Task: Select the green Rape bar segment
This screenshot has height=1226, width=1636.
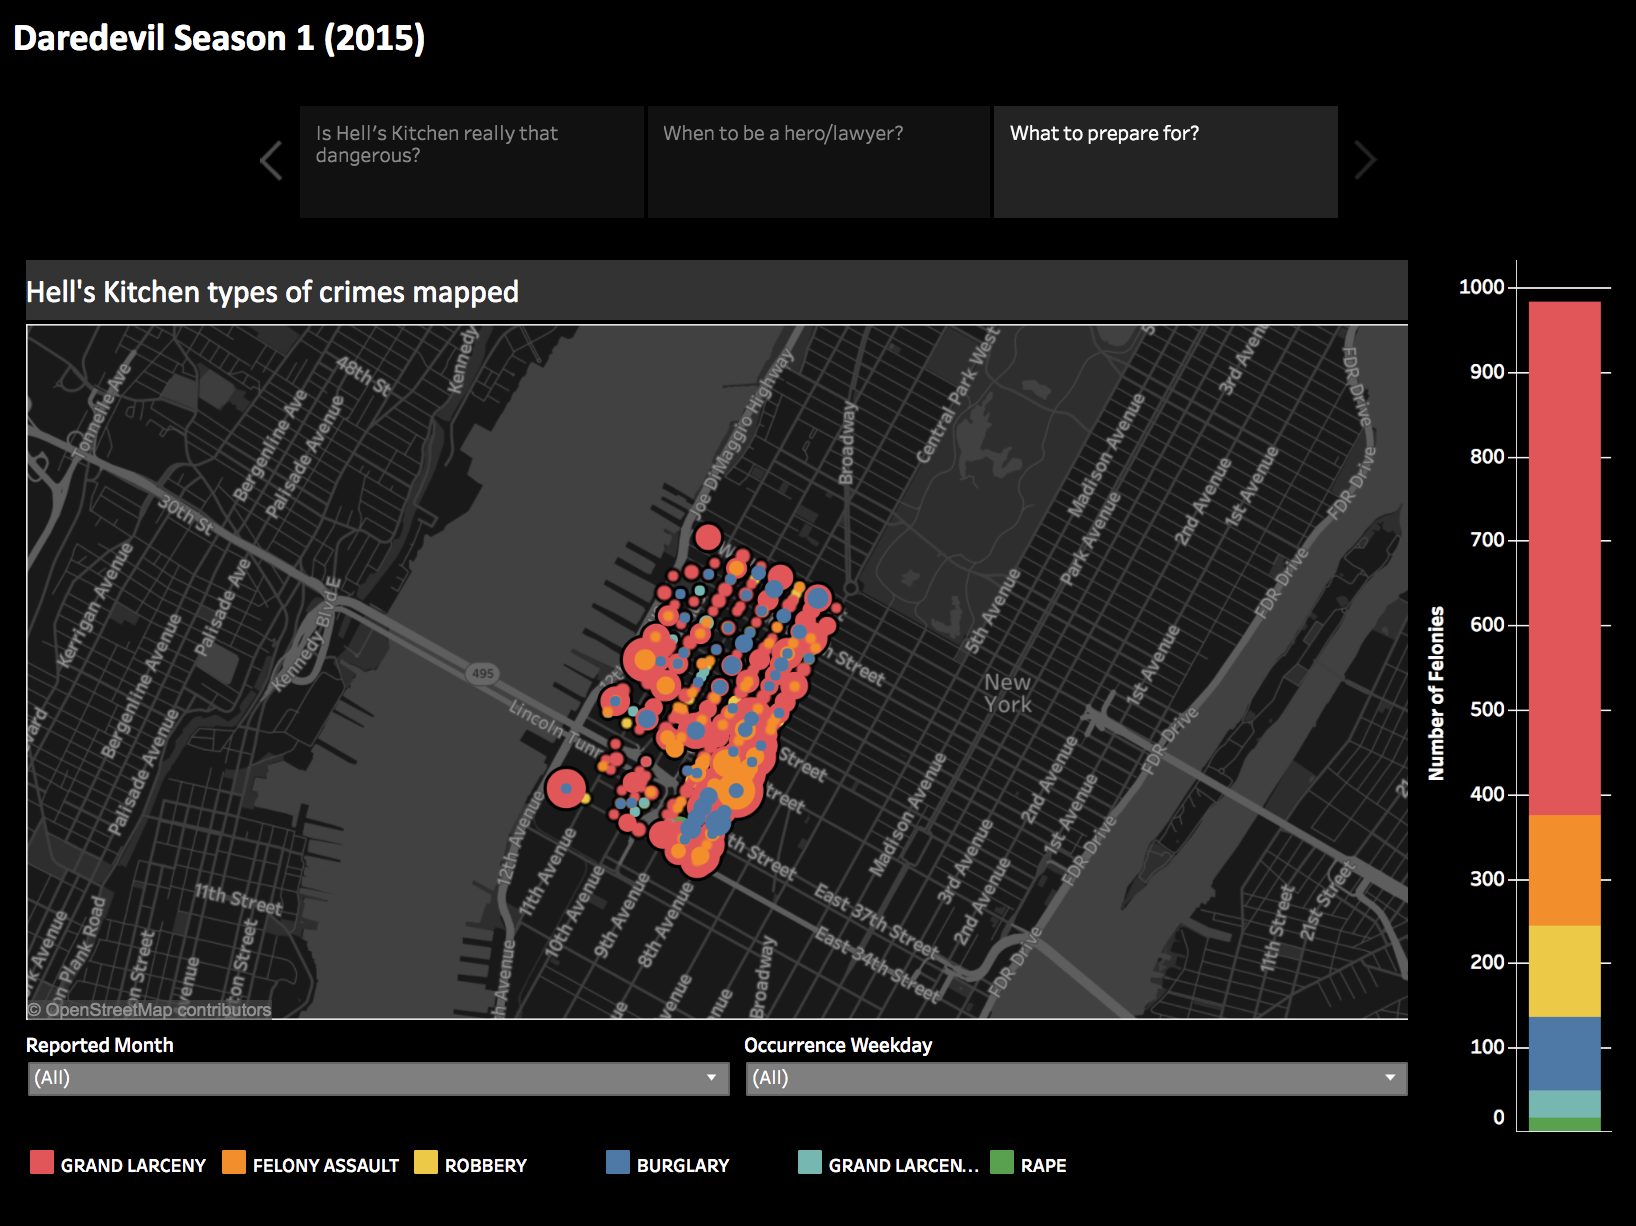Action: click(1565, 1124)
